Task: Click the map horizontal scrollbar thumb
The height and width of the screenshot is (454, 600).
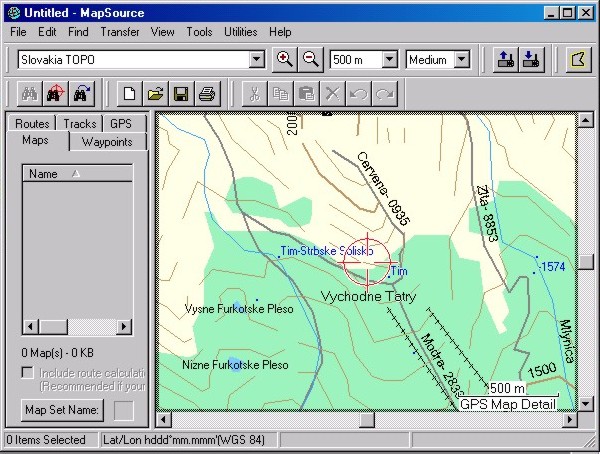Action: (x=367, y=420)
